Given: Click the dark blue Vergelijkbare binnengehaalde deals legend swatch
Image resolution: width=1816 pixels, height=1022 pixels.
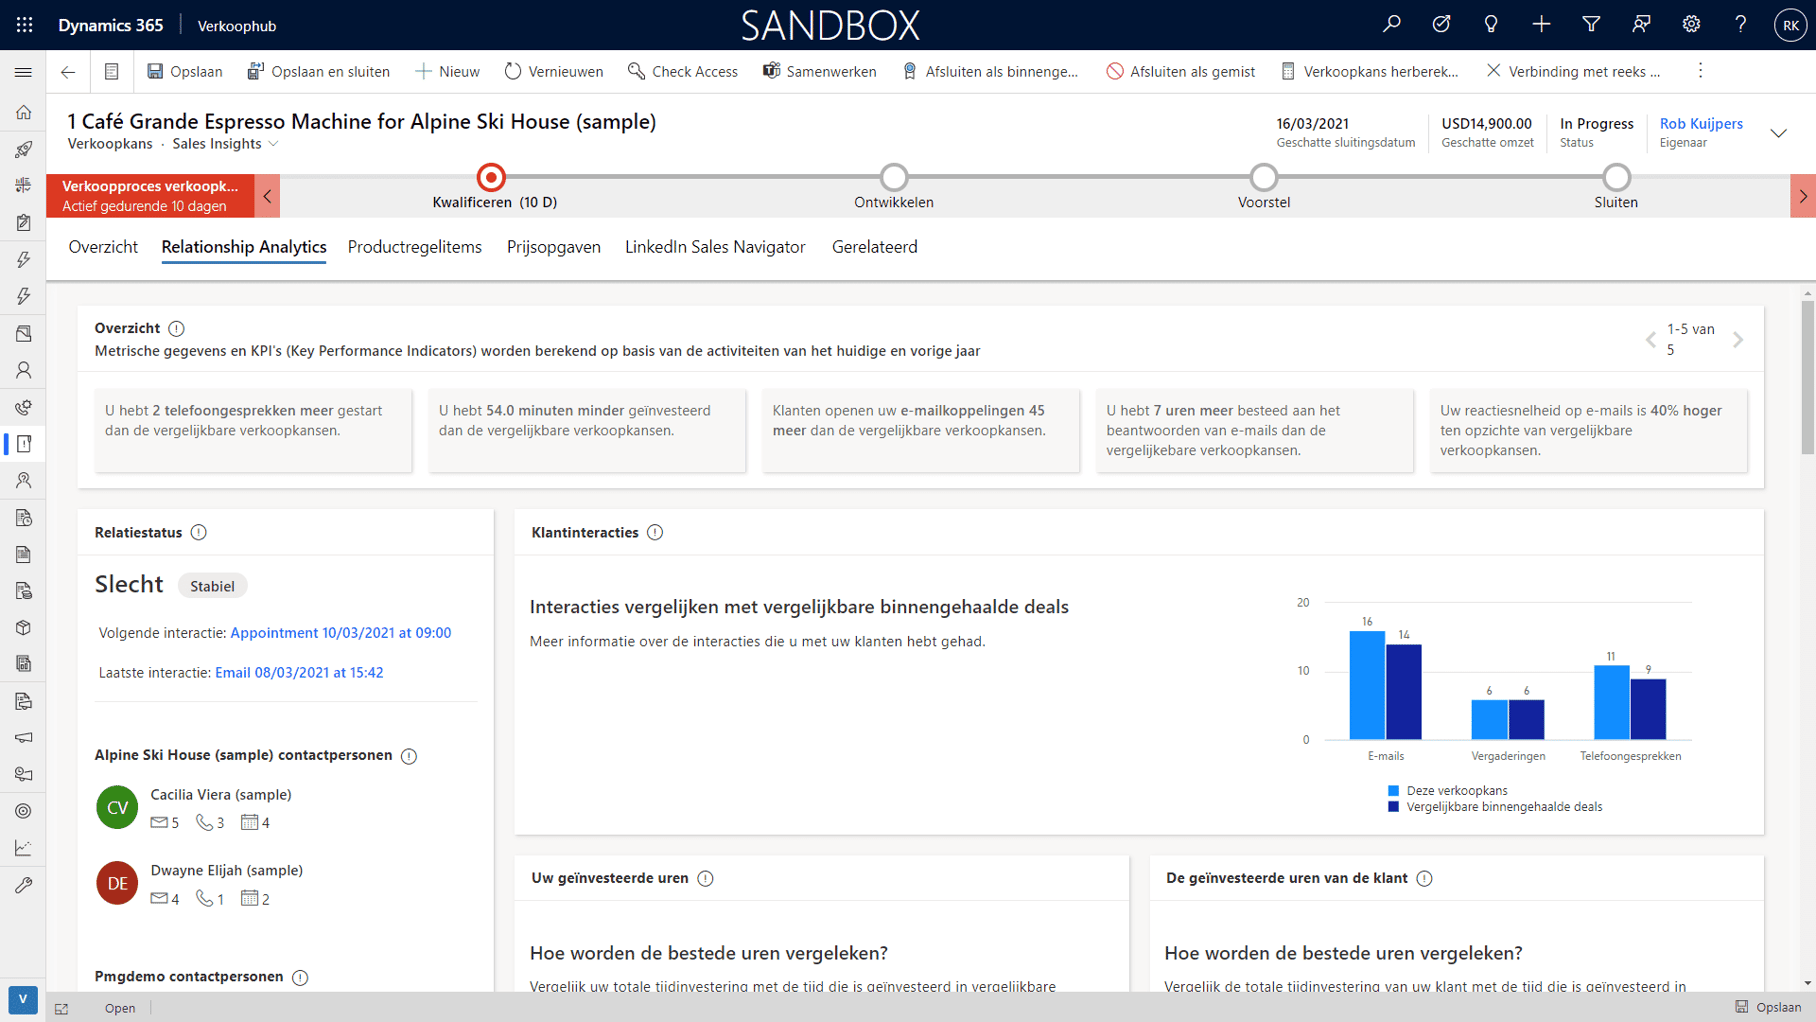Looking at the screenshot, I should click(1393, 807).
